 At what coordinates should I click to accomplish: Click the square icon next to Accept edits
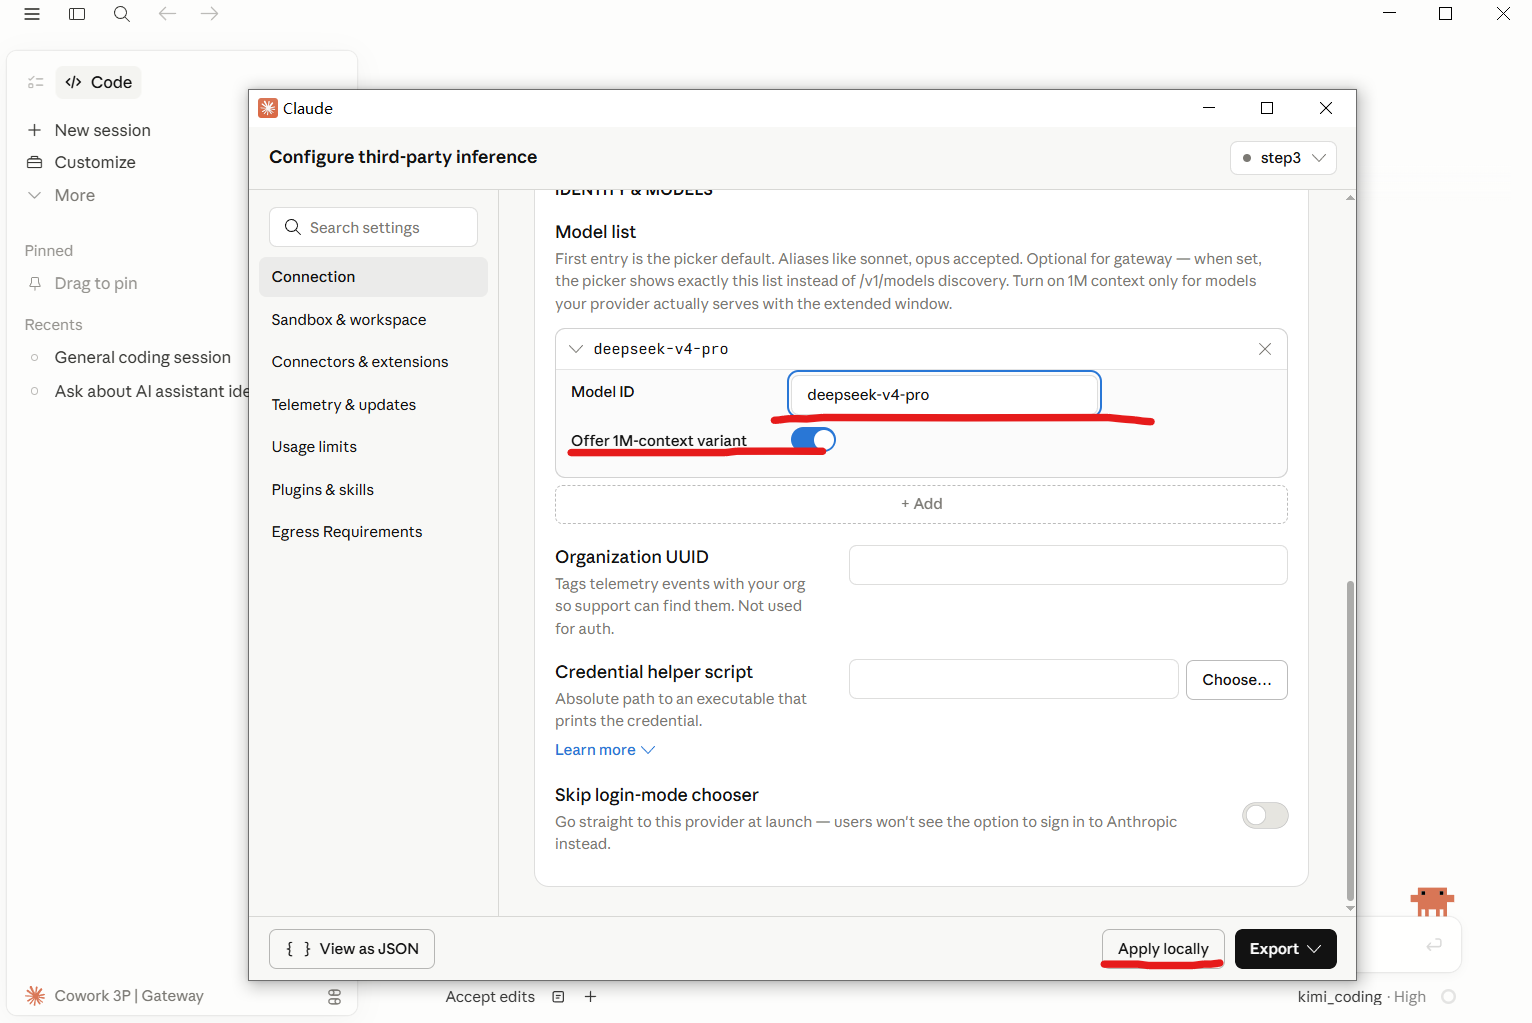(559, 997)
